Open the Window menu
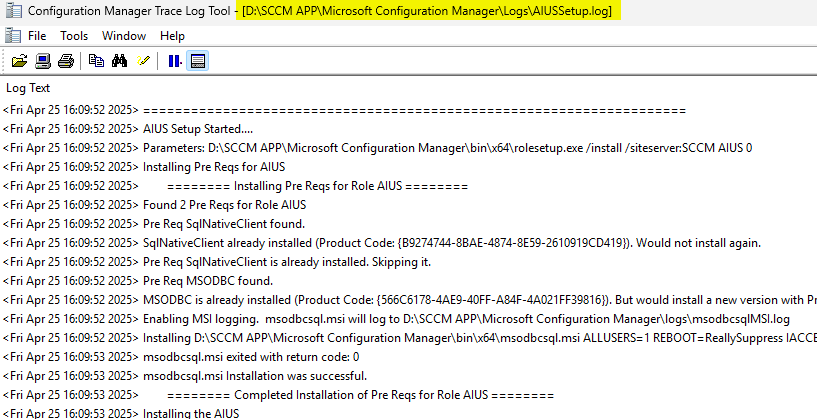 [x=123, y=35]
